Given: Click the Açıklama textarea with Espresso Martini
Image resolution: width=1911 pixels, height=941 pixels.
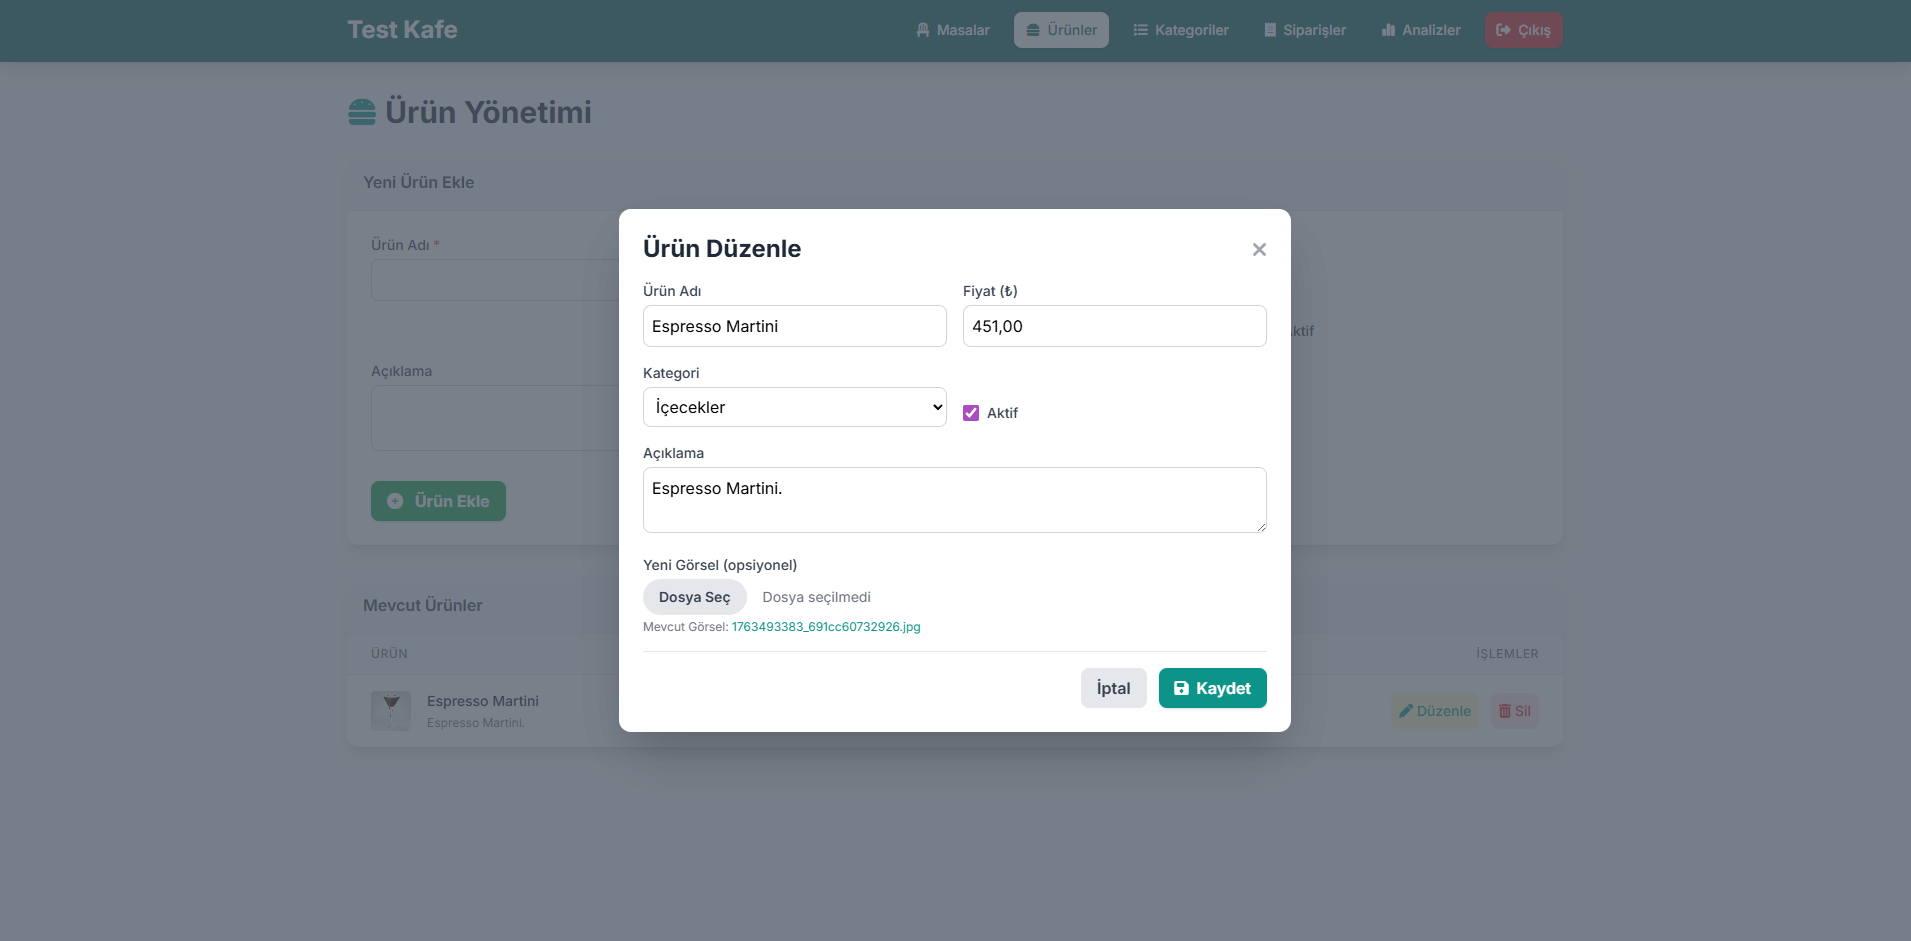Looking at the screenshot, I should [x=954, y=500].
